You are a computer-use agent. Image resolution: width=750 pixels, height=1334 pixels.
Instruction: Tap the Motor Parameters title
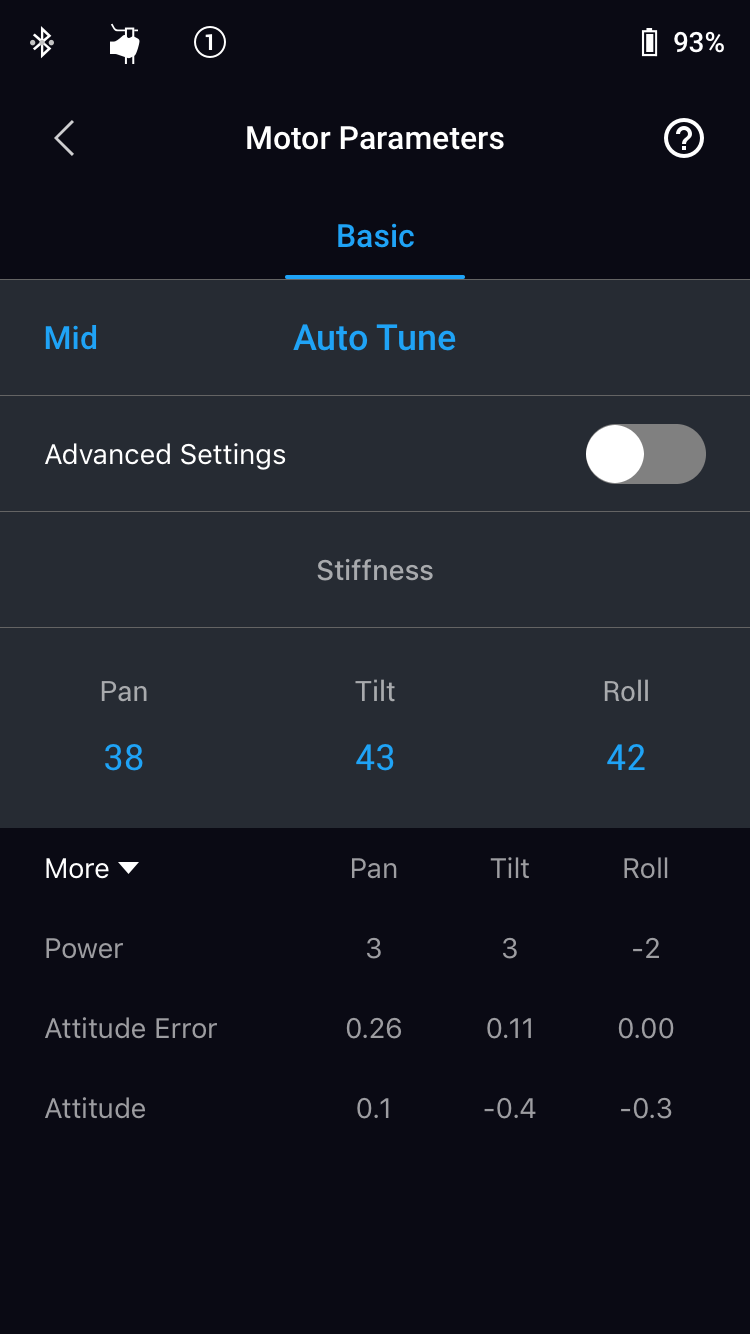375,138
